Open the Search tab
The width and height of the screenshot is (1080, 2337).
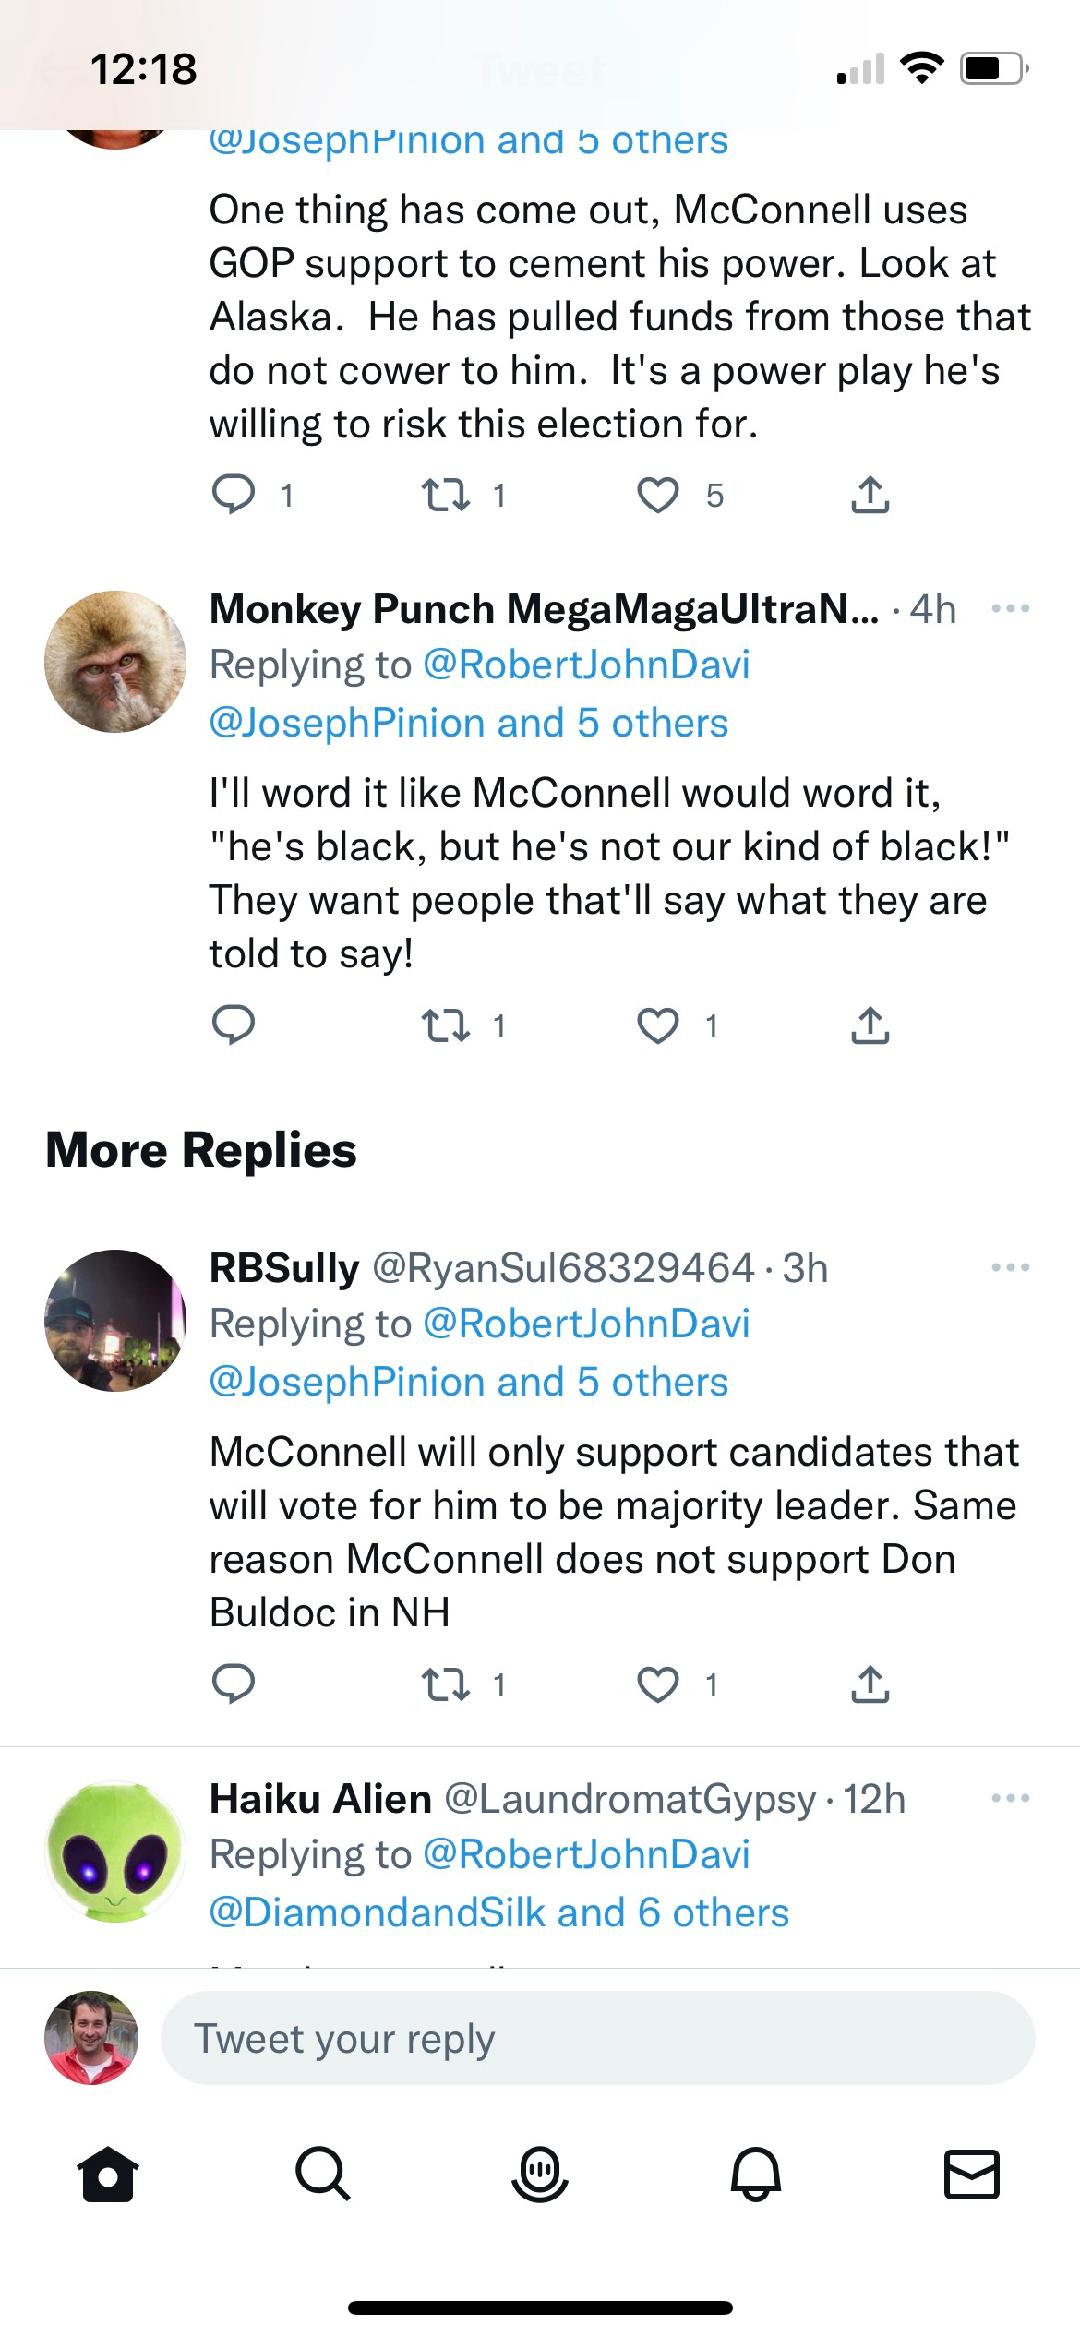click(322, 2175)
